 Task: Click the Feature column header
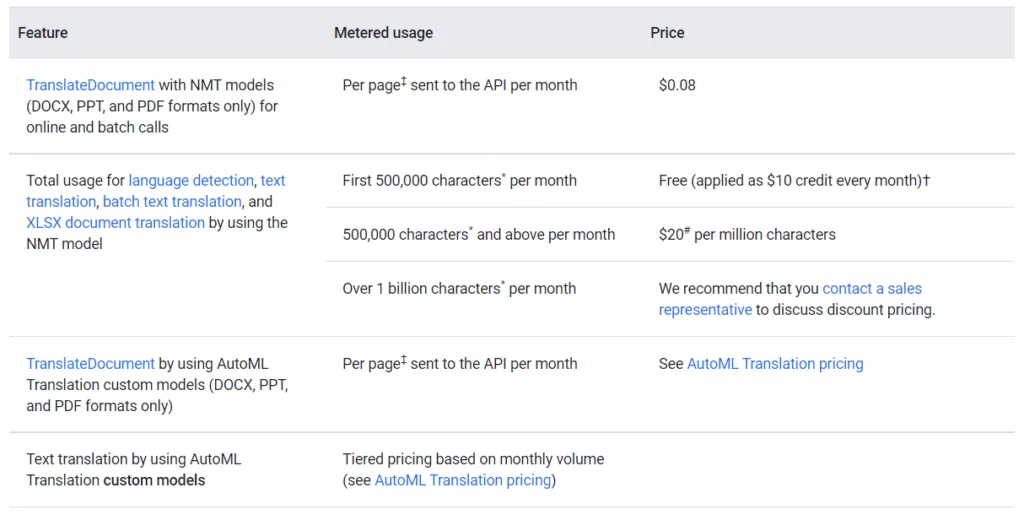pyautogui.click(x=42, y=33)
